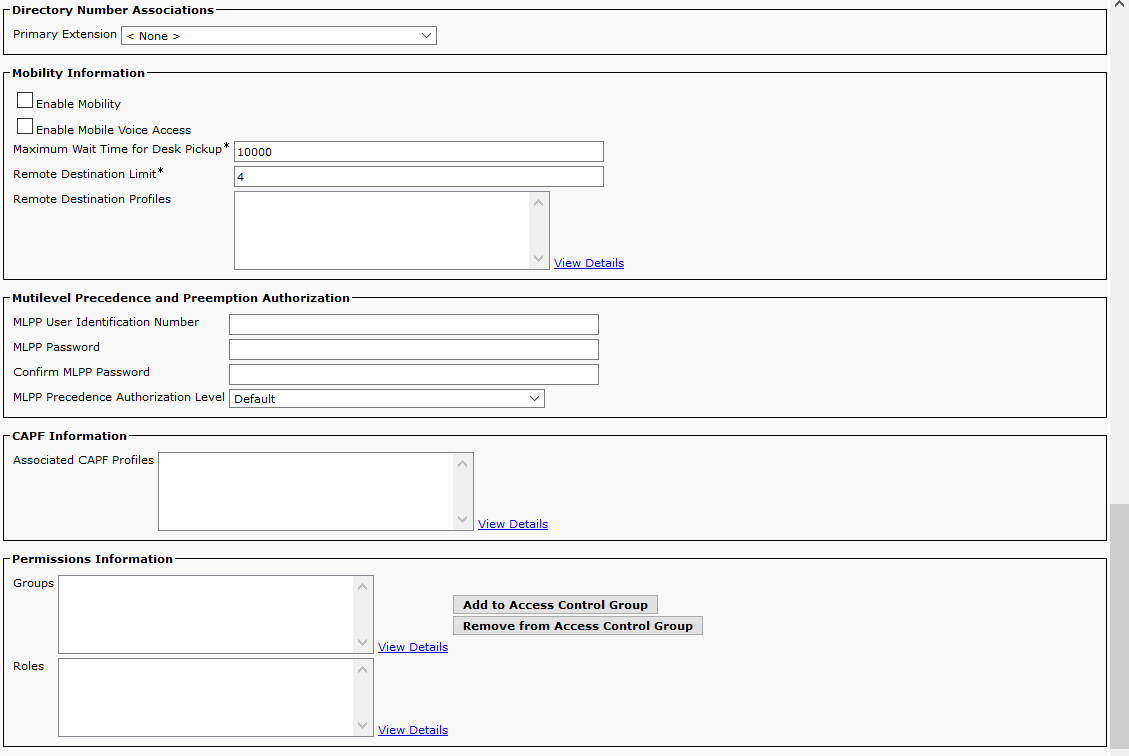This screenshot has width=1129, height=756.
Task: Click Add to Access Control Group button
Action: point(555,605)
